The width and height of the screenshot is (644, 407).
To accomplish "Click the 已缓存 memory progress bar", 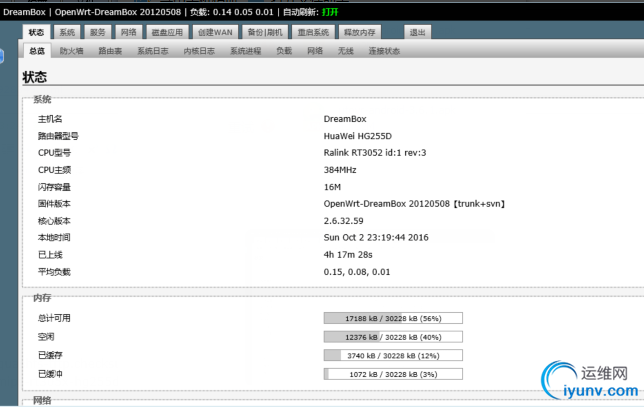I will point(393,356).
